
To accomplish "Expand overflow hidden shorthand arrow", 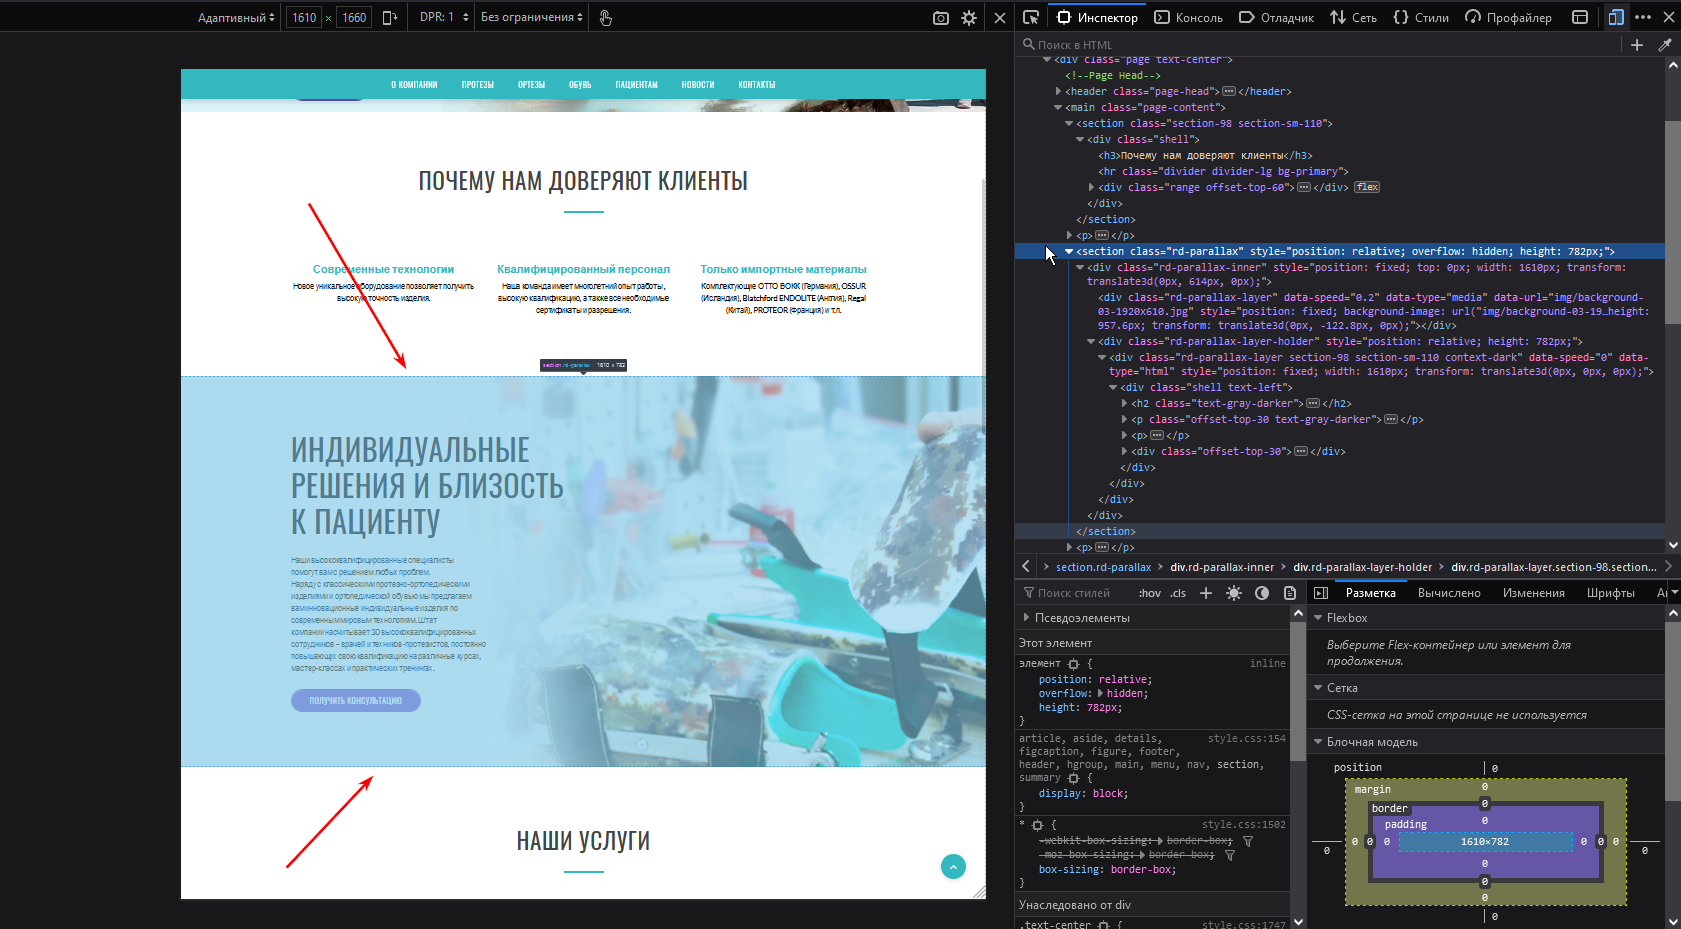I will 1101,694.
